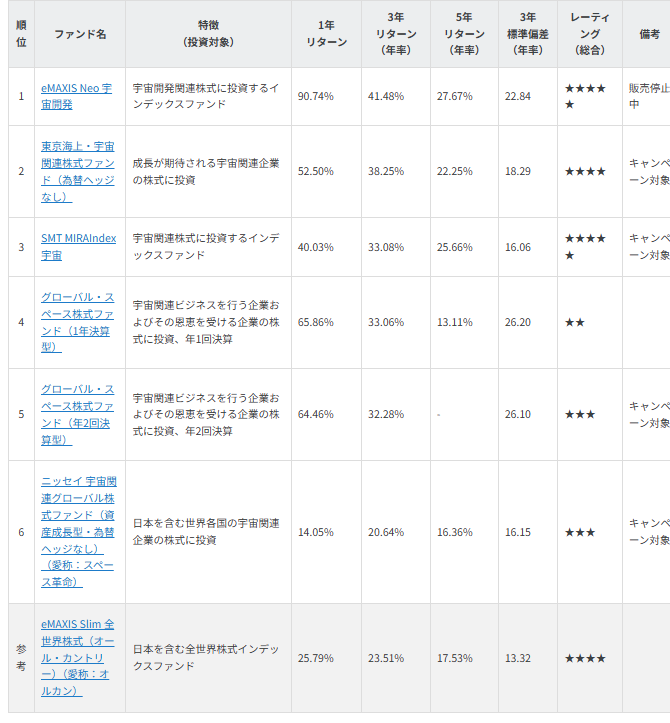The width and height of the screenshot is (670, 723).
Task: Select the 65.86% return value
Action: click(x=315, y=322)
